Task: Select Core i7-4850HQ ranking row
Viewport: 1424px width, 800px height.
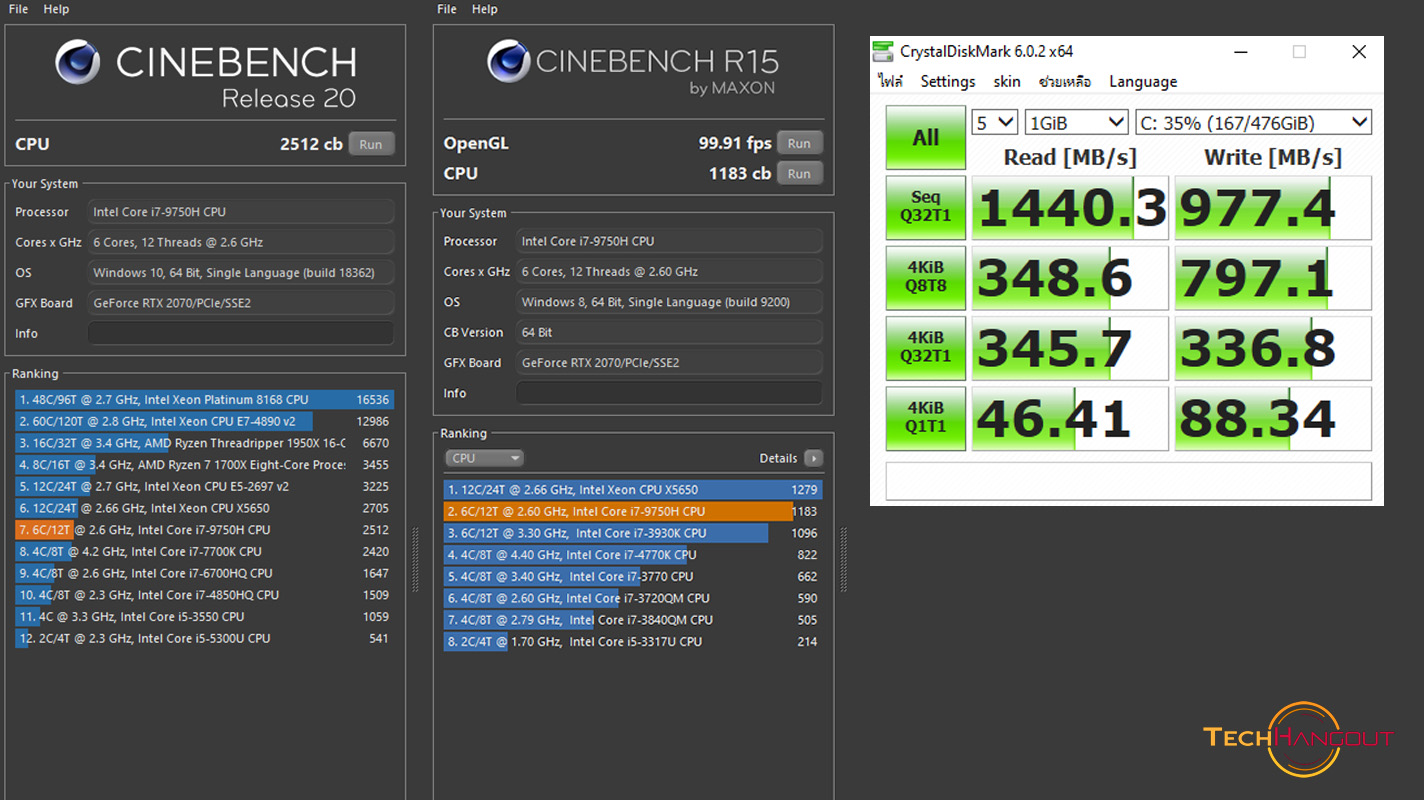Action: pyautogui.click(x=204, y=595)
